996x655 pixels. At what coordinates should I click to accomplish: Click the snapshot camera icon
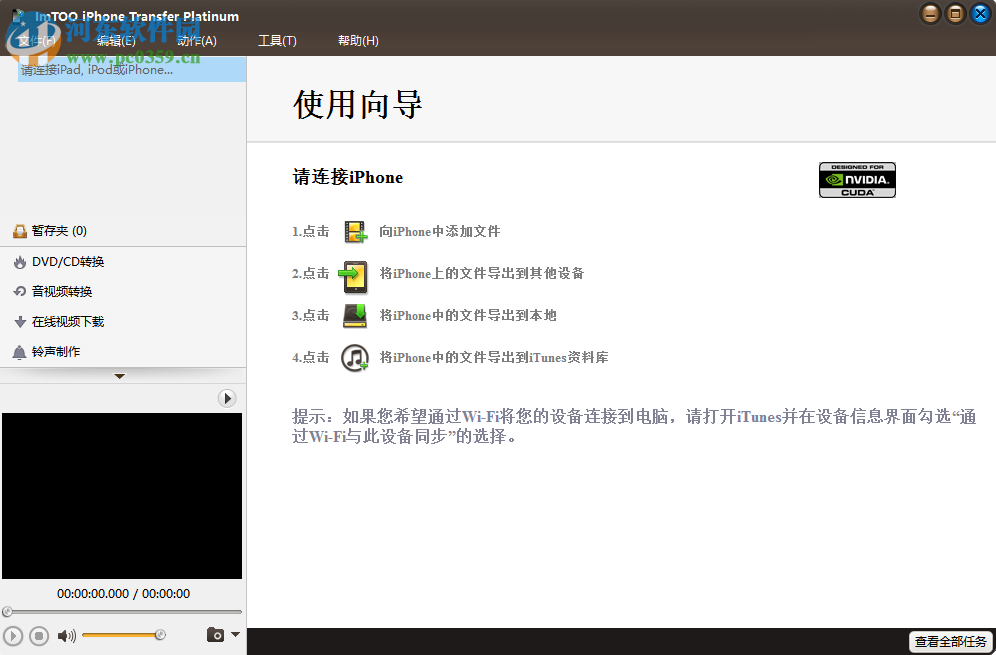(215, 634)
